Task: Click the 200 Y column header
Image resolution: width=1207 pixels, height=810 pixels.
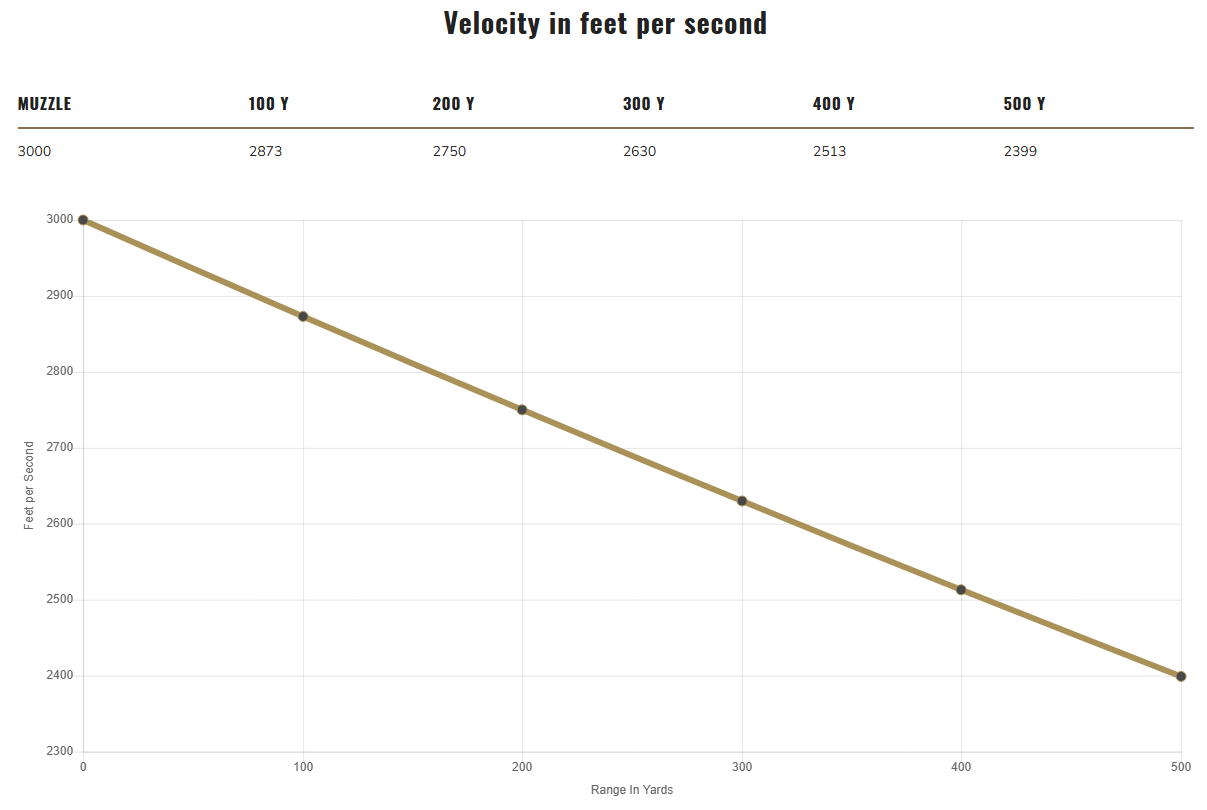Action: coord(453,104)
